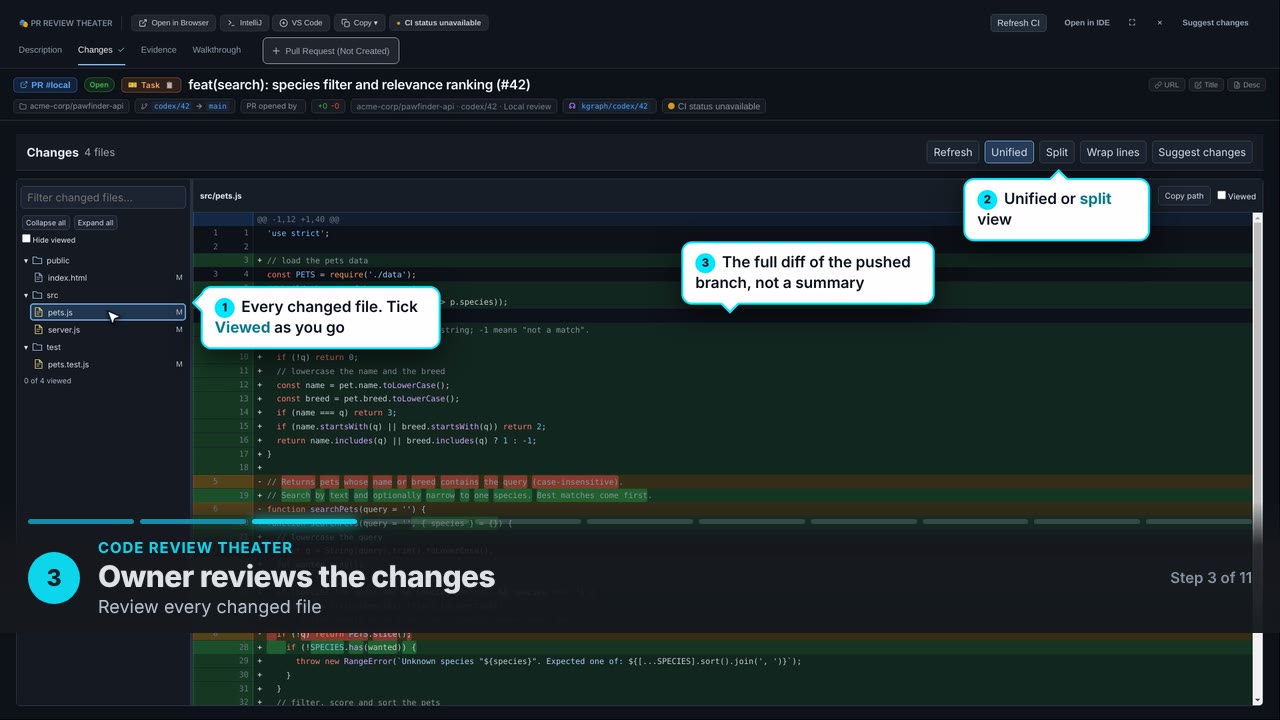Edit the PR title via Title button
This screenshot has width=1280, height=720.
(x=1206, y=85)
